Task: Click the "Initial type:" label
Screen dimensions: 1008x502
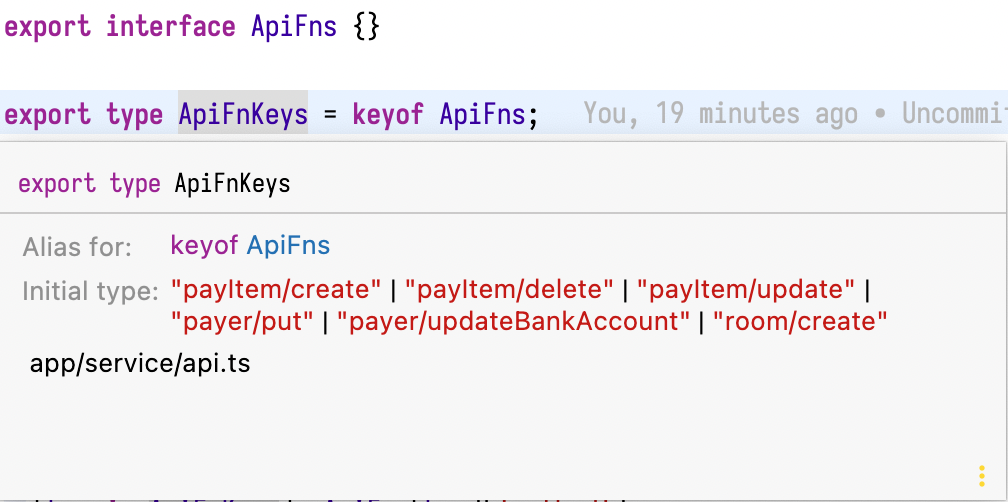Action: (90, 292)
